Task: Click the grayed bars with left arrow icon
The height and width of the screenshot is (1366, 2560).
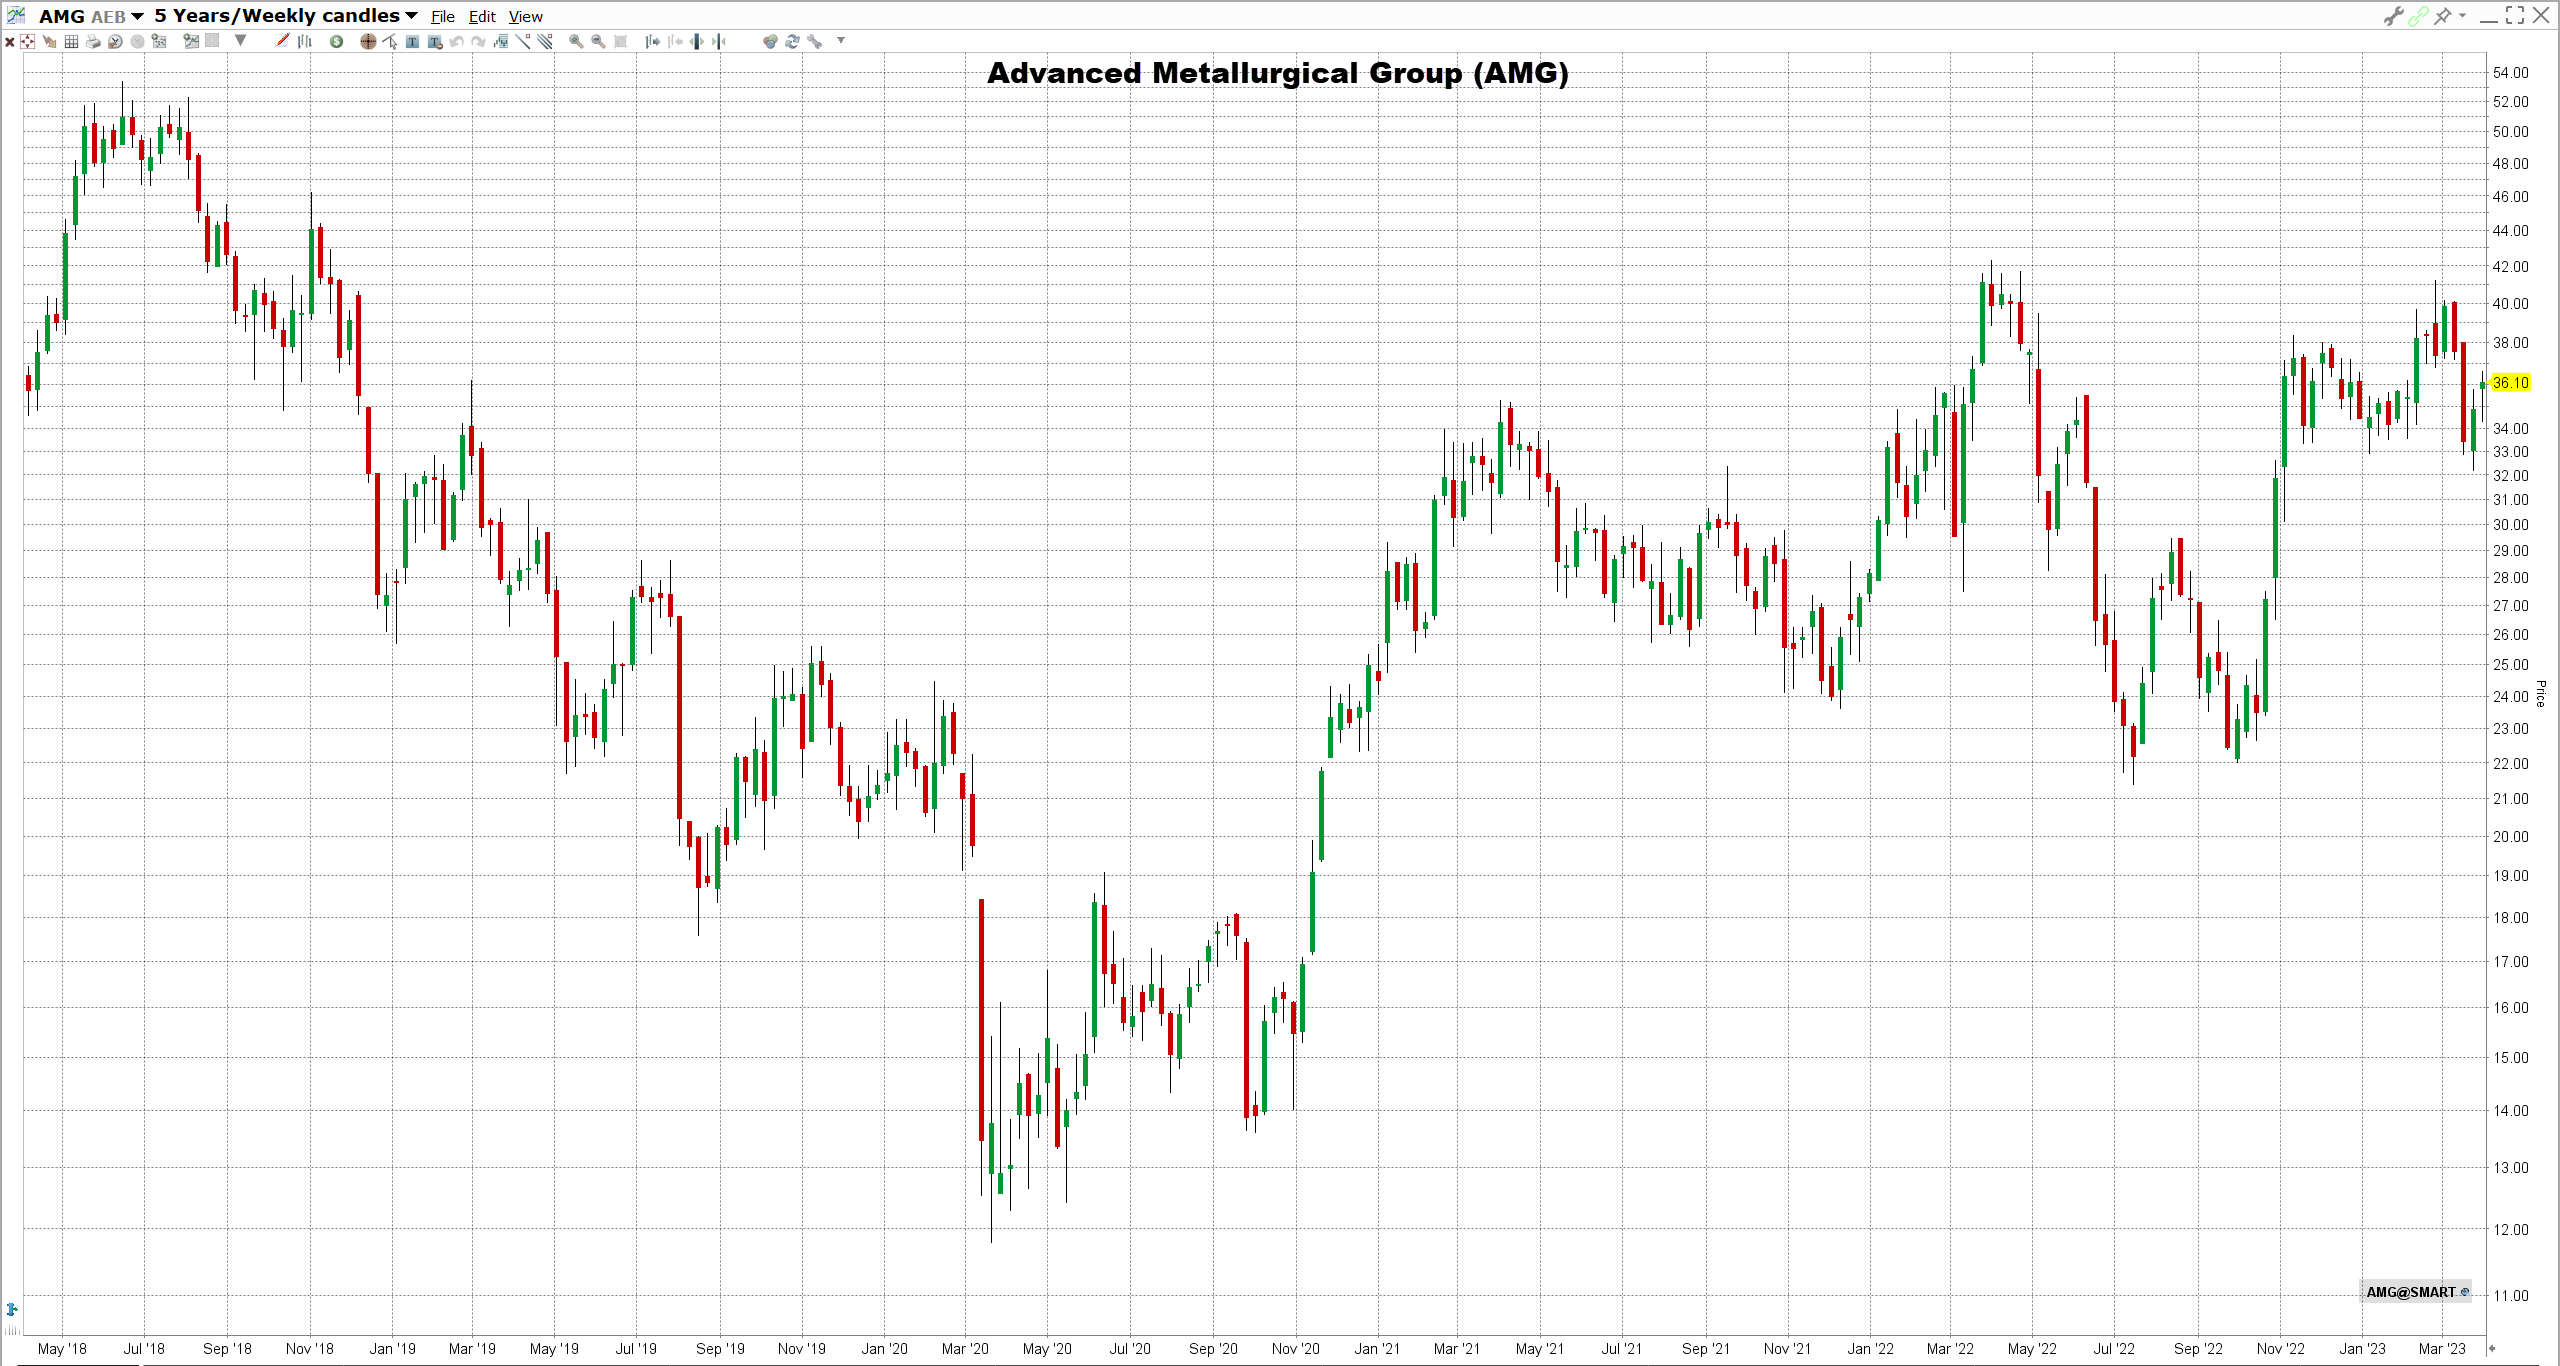Action: [x=675, y=41]
